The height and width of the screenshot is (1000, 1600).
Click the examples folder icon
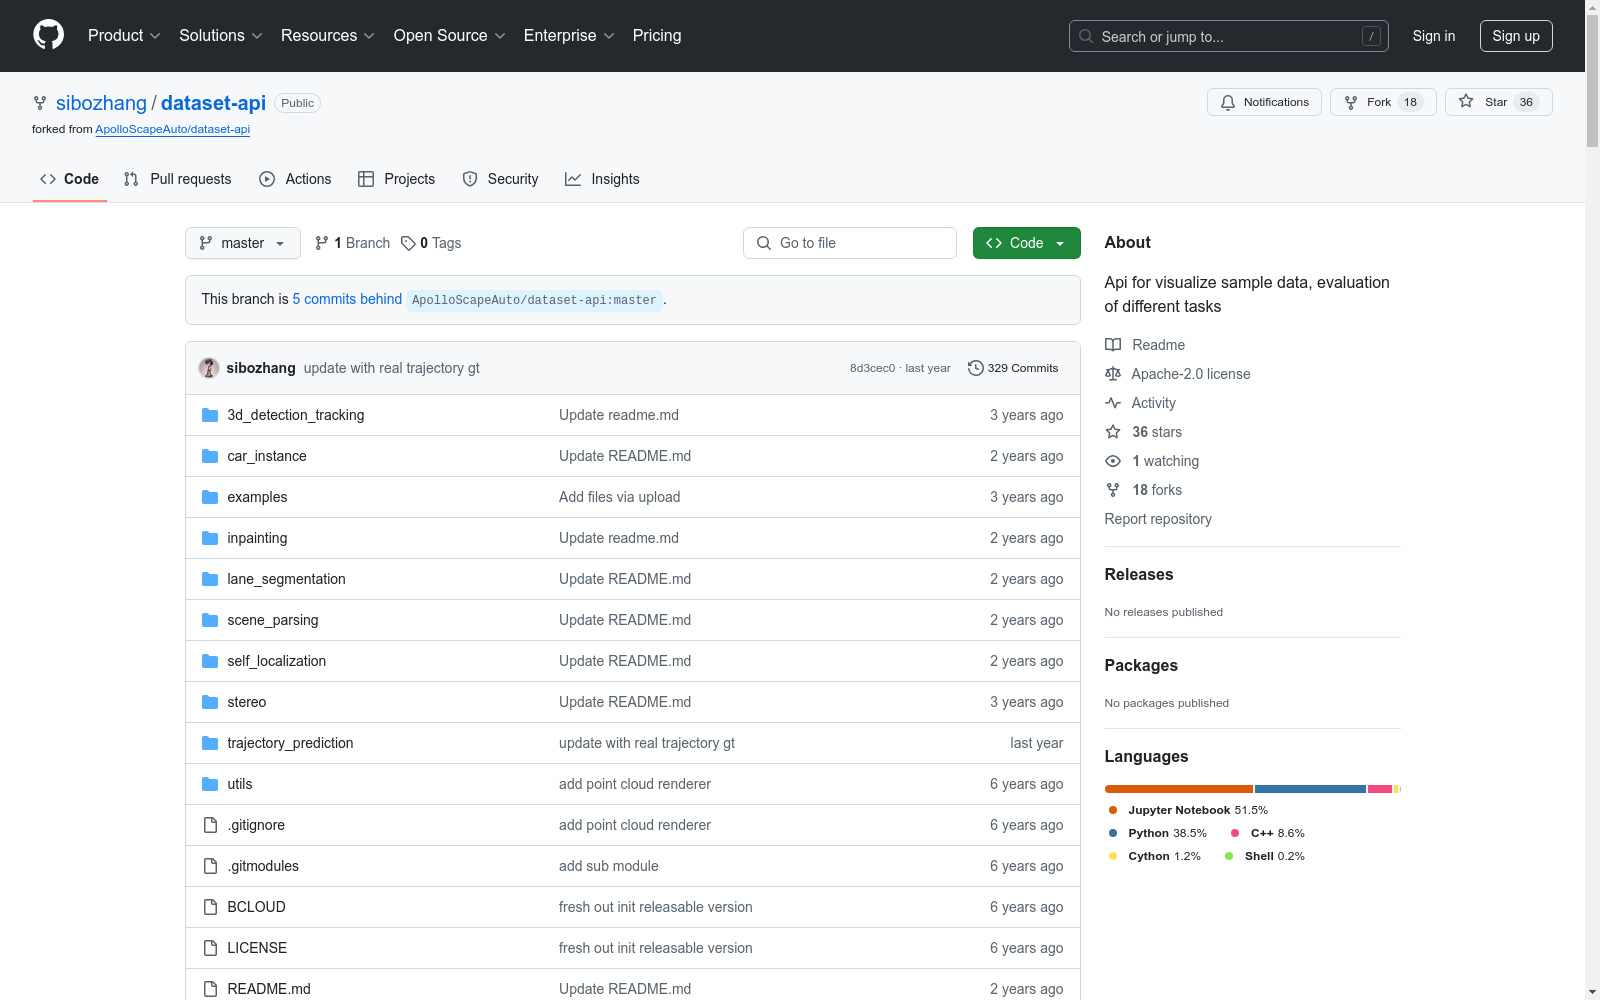coord(210,497)
